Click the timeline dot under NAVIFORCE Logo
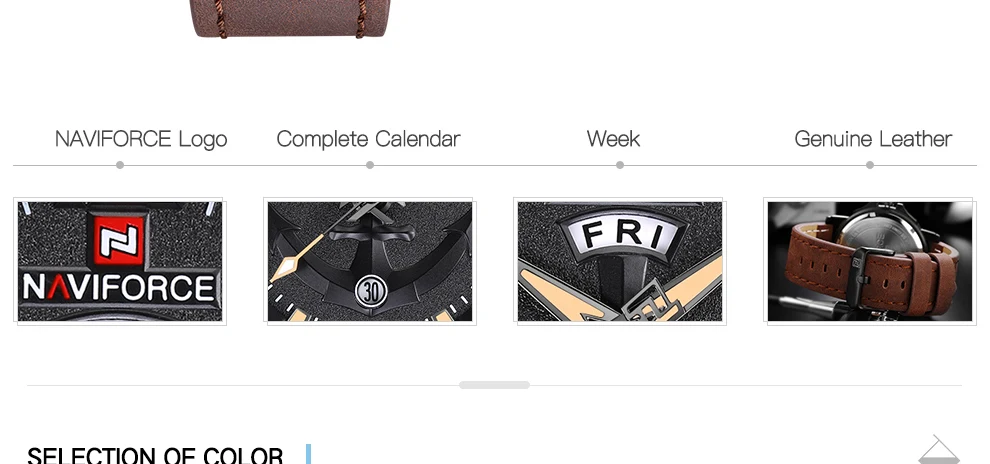Image resolution: width=990 pixels, height=464 pixels. [x=120, y=165]
